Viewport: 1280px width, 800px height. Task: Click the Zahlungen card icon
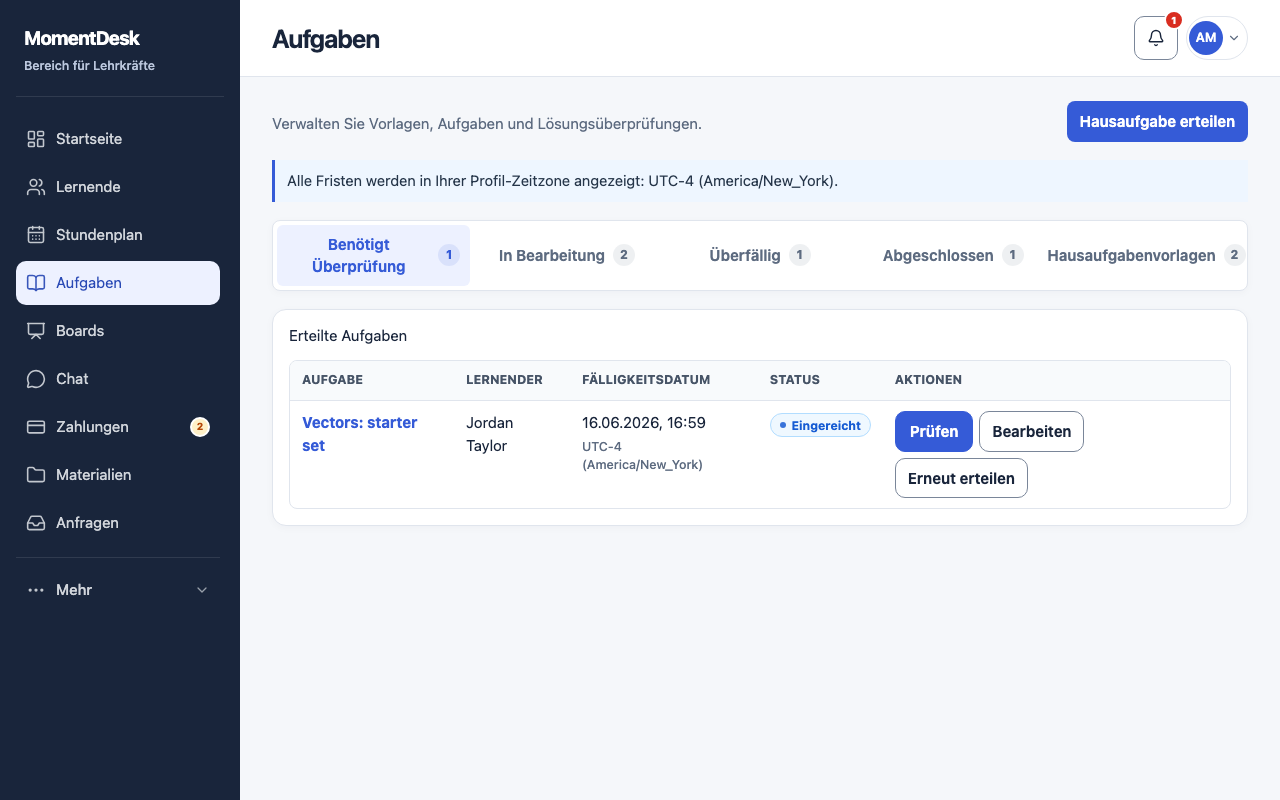pyautogui.click(x=36, y=427)
